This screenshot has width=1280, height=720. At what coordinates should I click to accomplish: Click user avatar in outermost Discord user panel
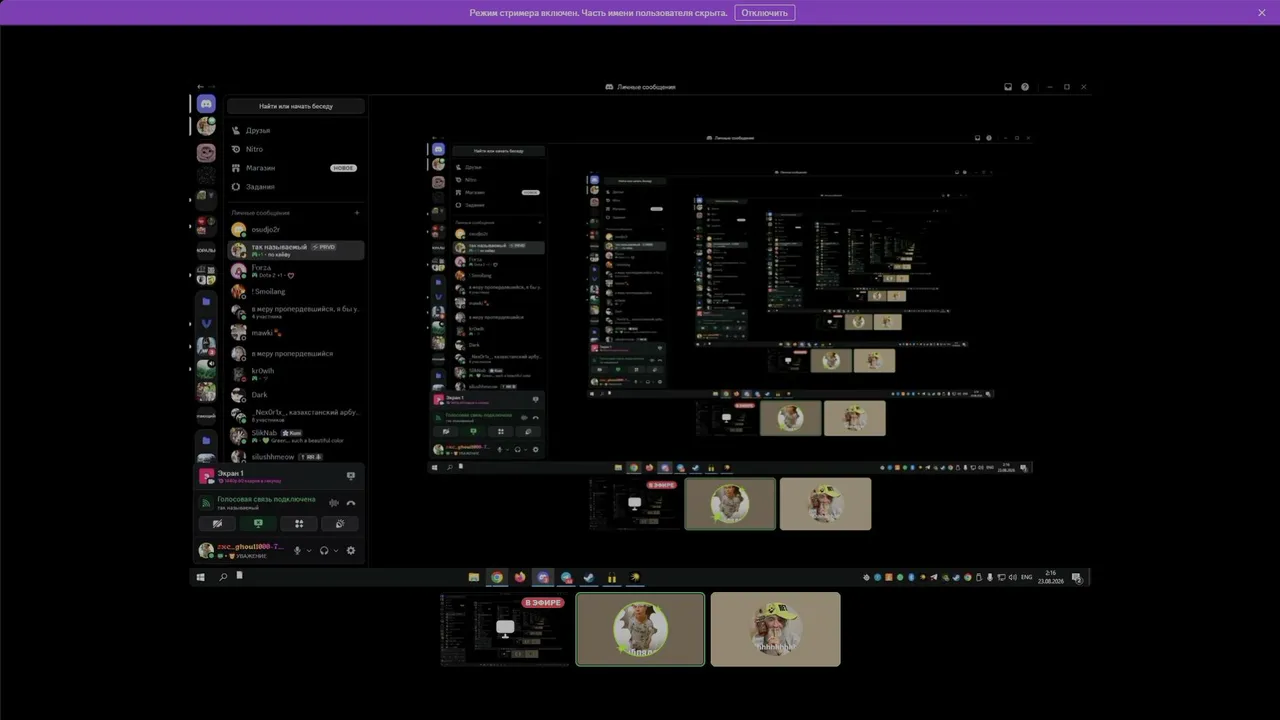(206, 550)
